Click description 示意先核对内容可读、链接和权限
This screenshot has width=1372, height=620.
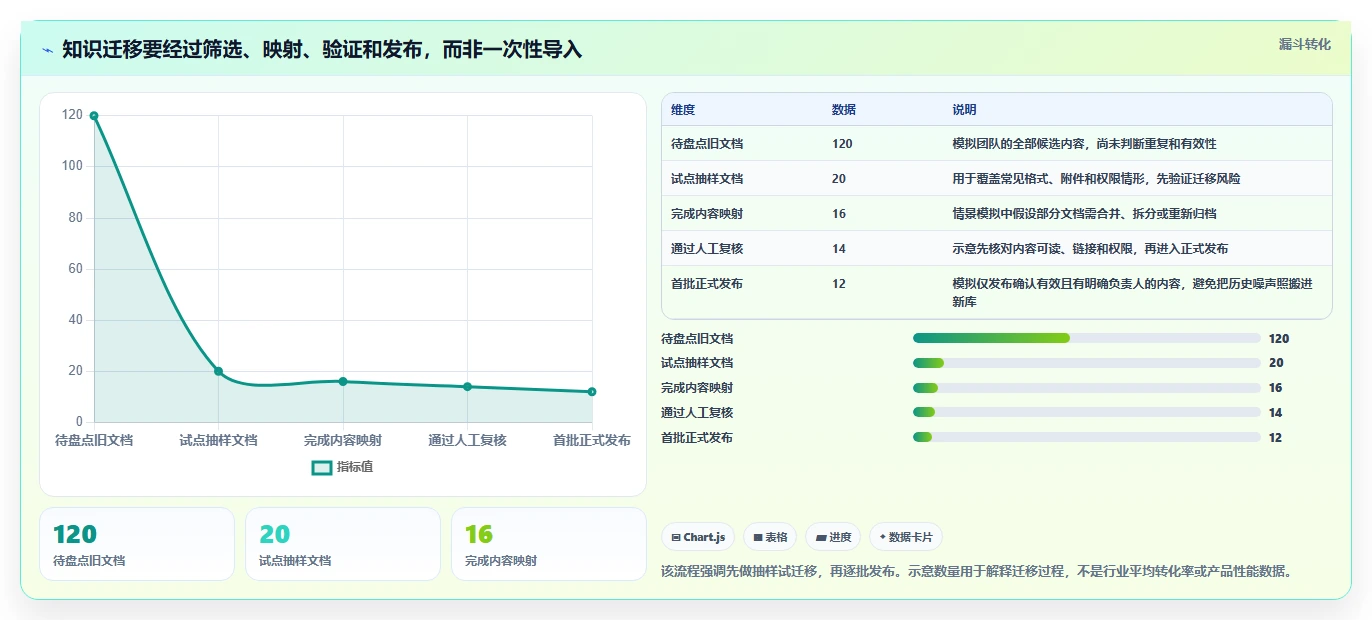pyautogui.click(x=1090, y=249)
